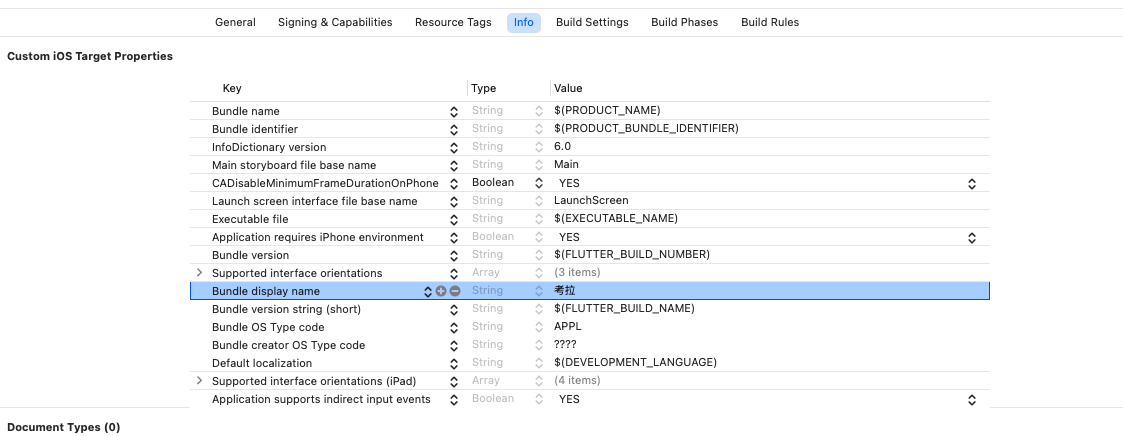Click key stepper arrows for Bundle identifier
1123x436 pixels.
coord(454,129)
